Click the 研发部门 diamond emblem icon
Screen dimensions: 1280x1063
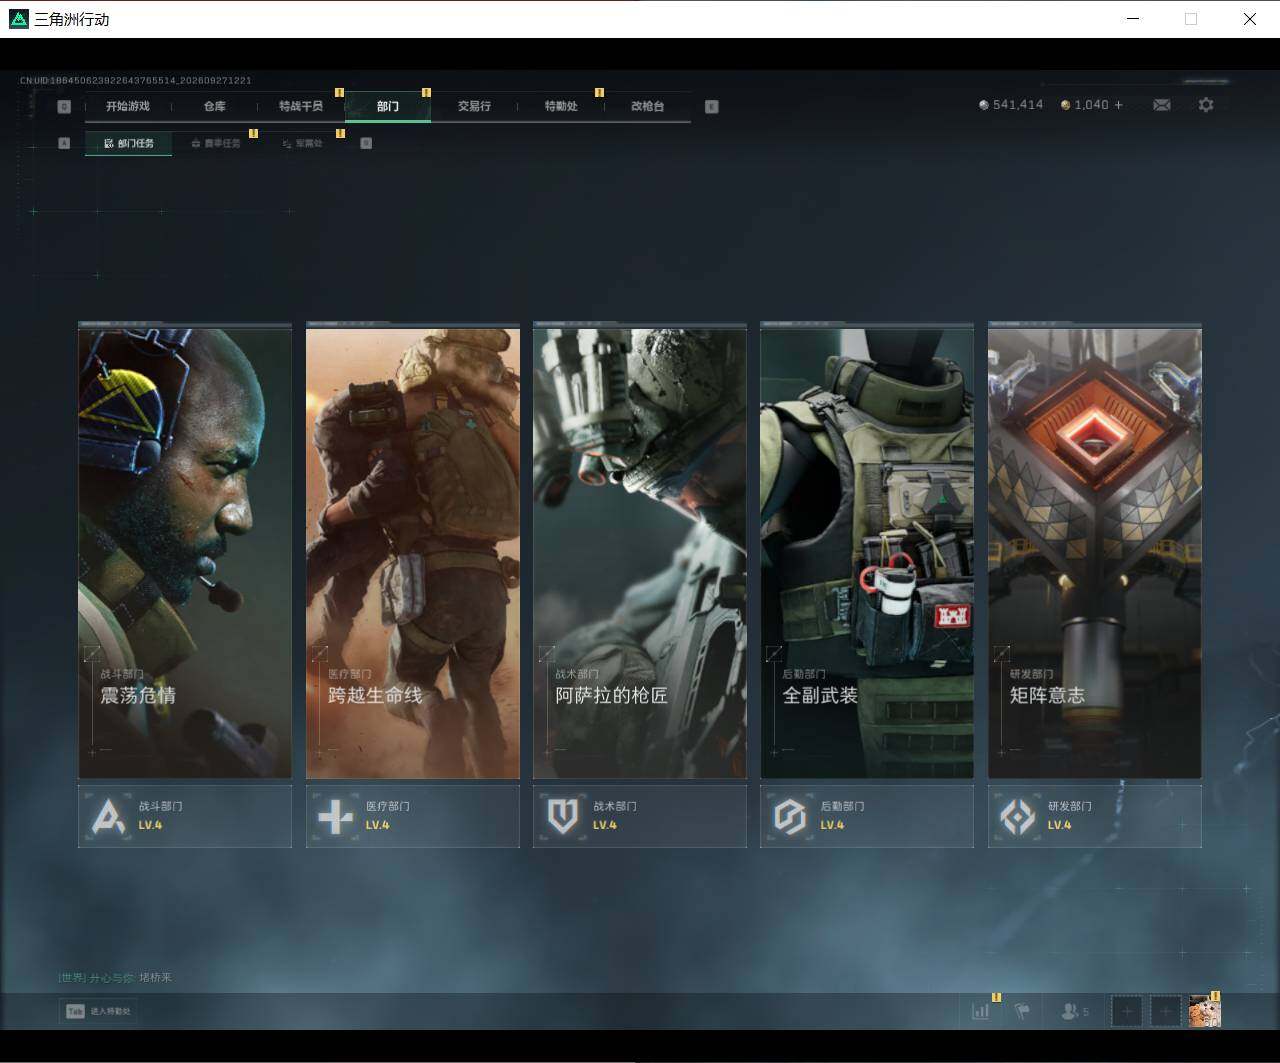1018,817
